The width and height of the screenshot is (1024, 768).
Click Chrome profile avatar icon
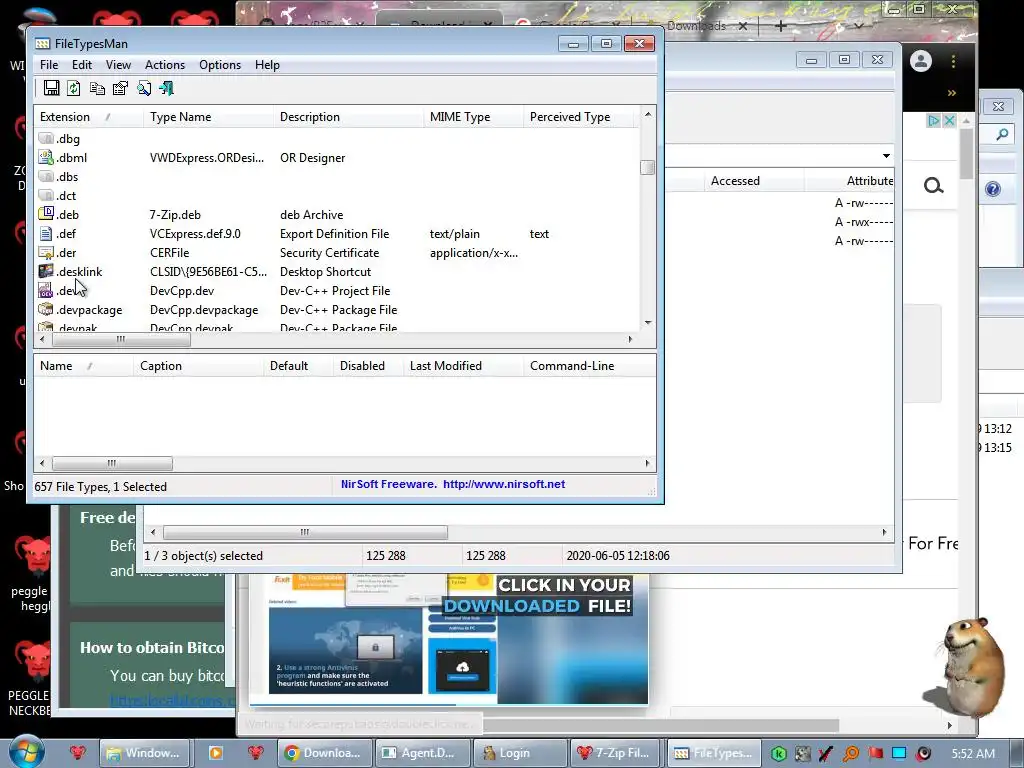pyautogui.click(x=921, y=61)
